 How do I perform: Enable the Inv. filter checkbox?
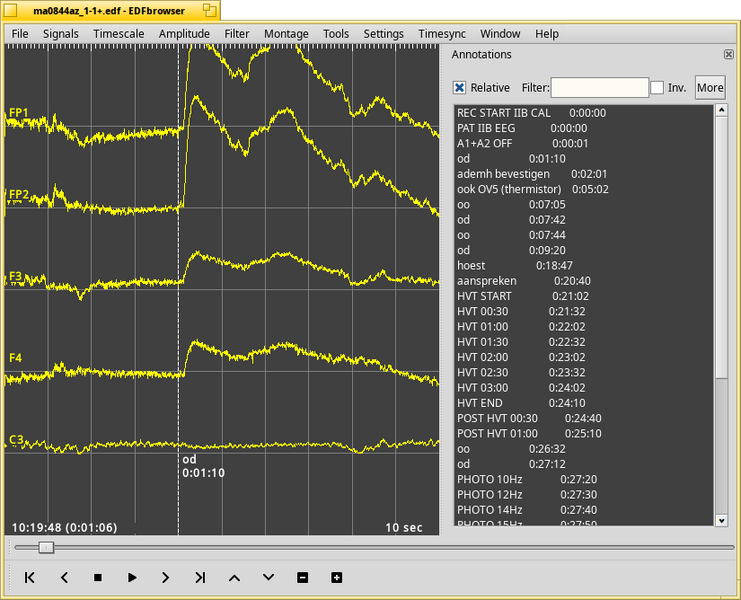(x=657, y=87)
